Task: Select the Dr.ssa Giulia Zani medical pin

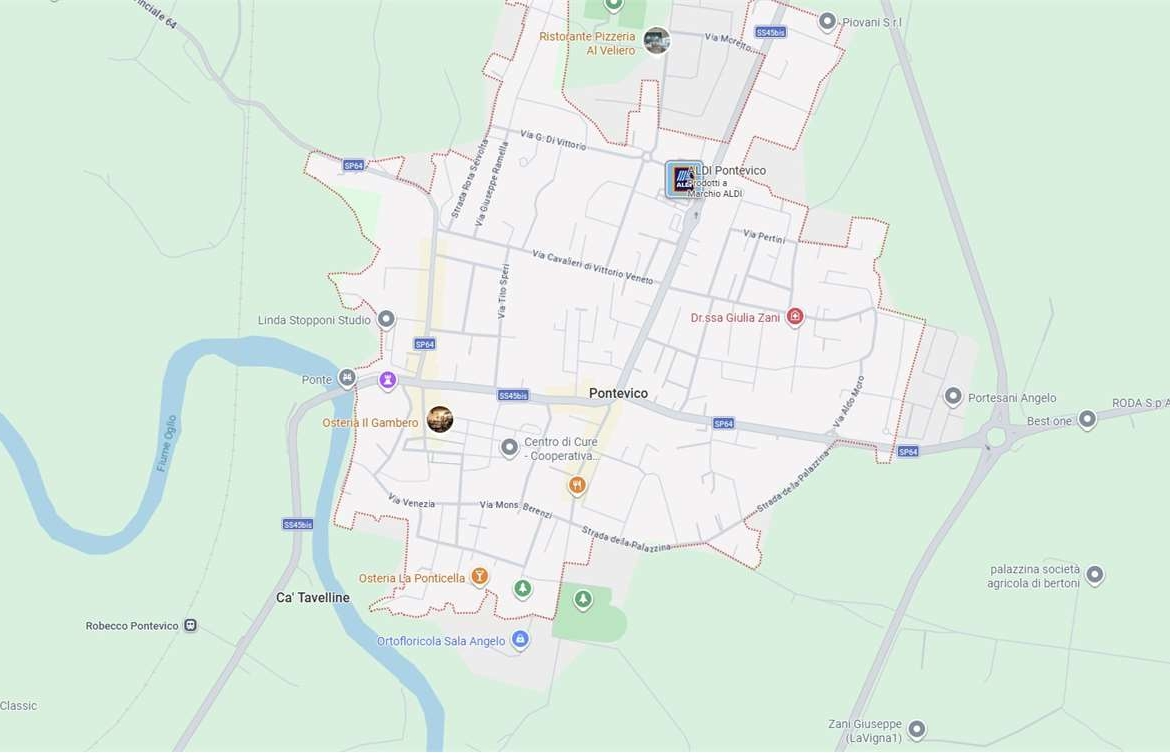Action: coord(795,317)
